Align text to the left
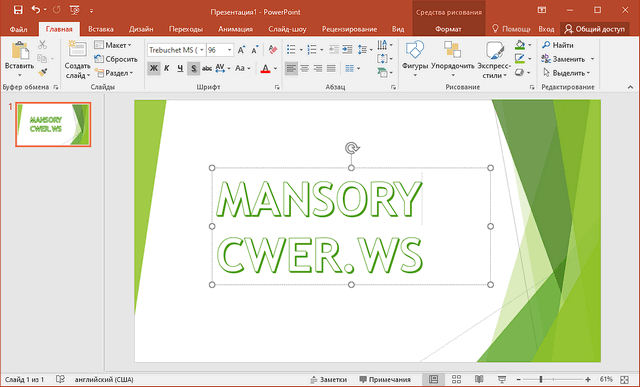This screenshot has height=387, width=640. pos(291,68)
